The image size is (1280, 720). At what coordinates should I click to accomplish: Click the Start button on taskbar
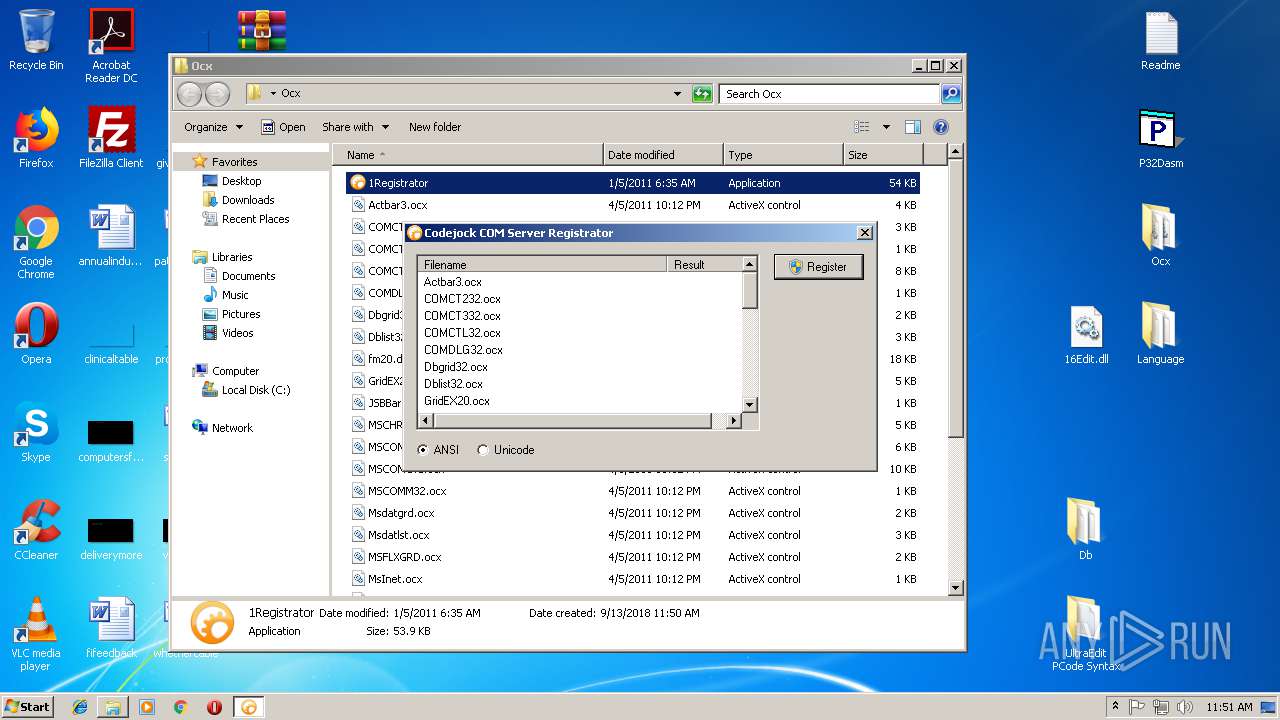click(x=28, y=706)
